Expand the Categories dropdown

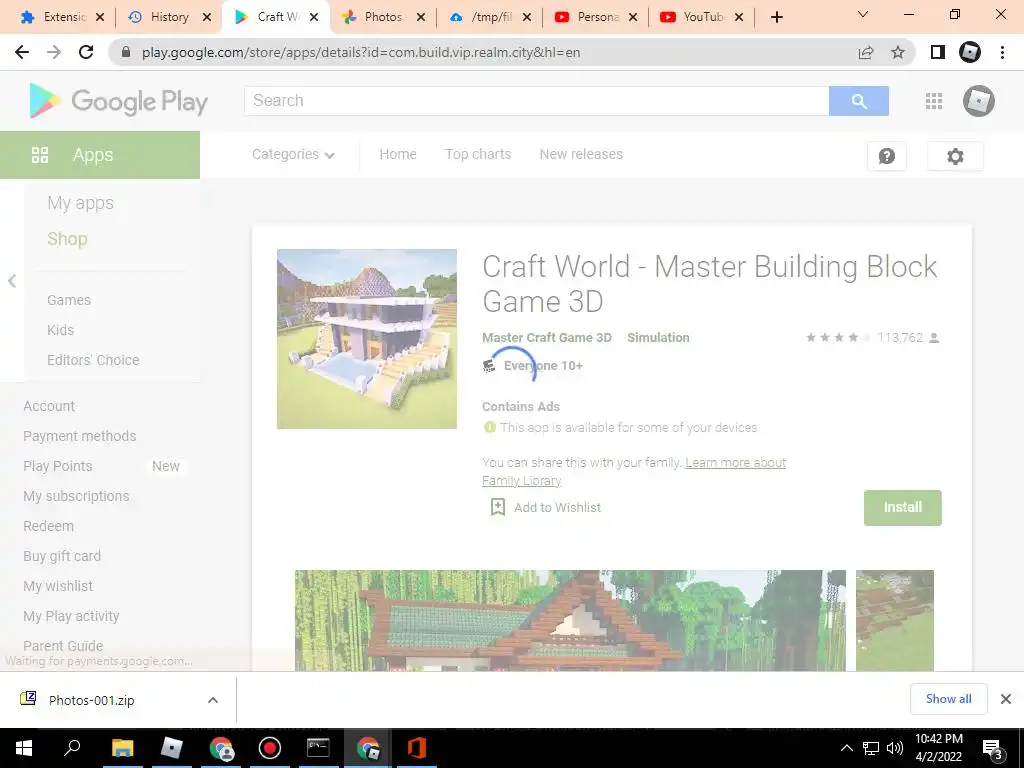point(293,154)
